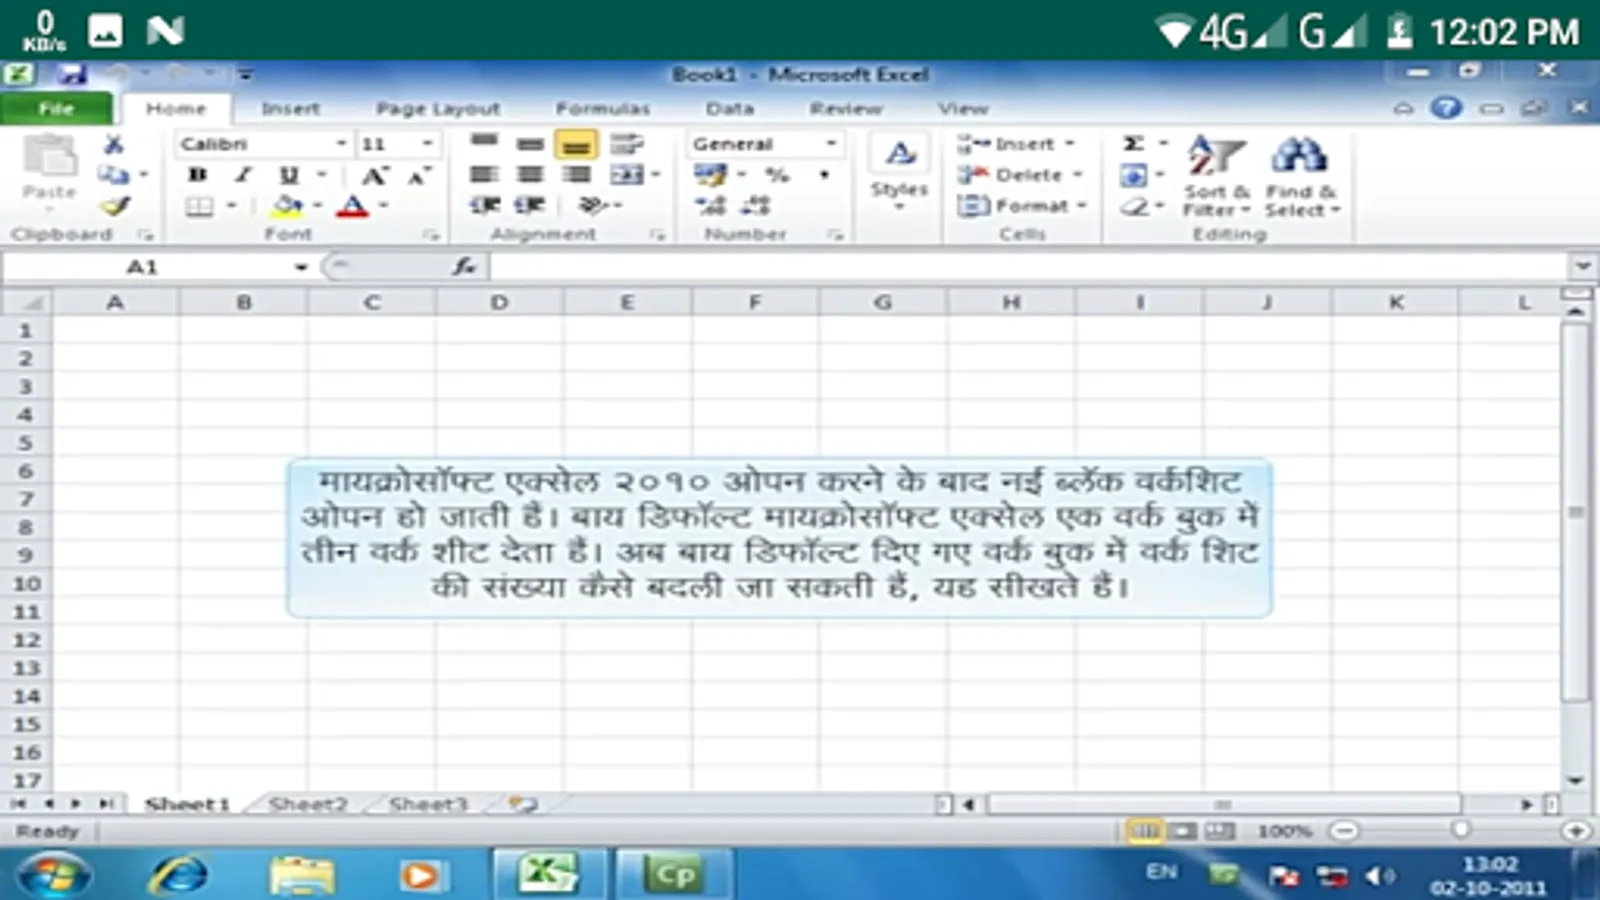Toggle Bold formatting
Image resolution: width=1600 pixels, height=900 pixels.
(x=198, y=176)
